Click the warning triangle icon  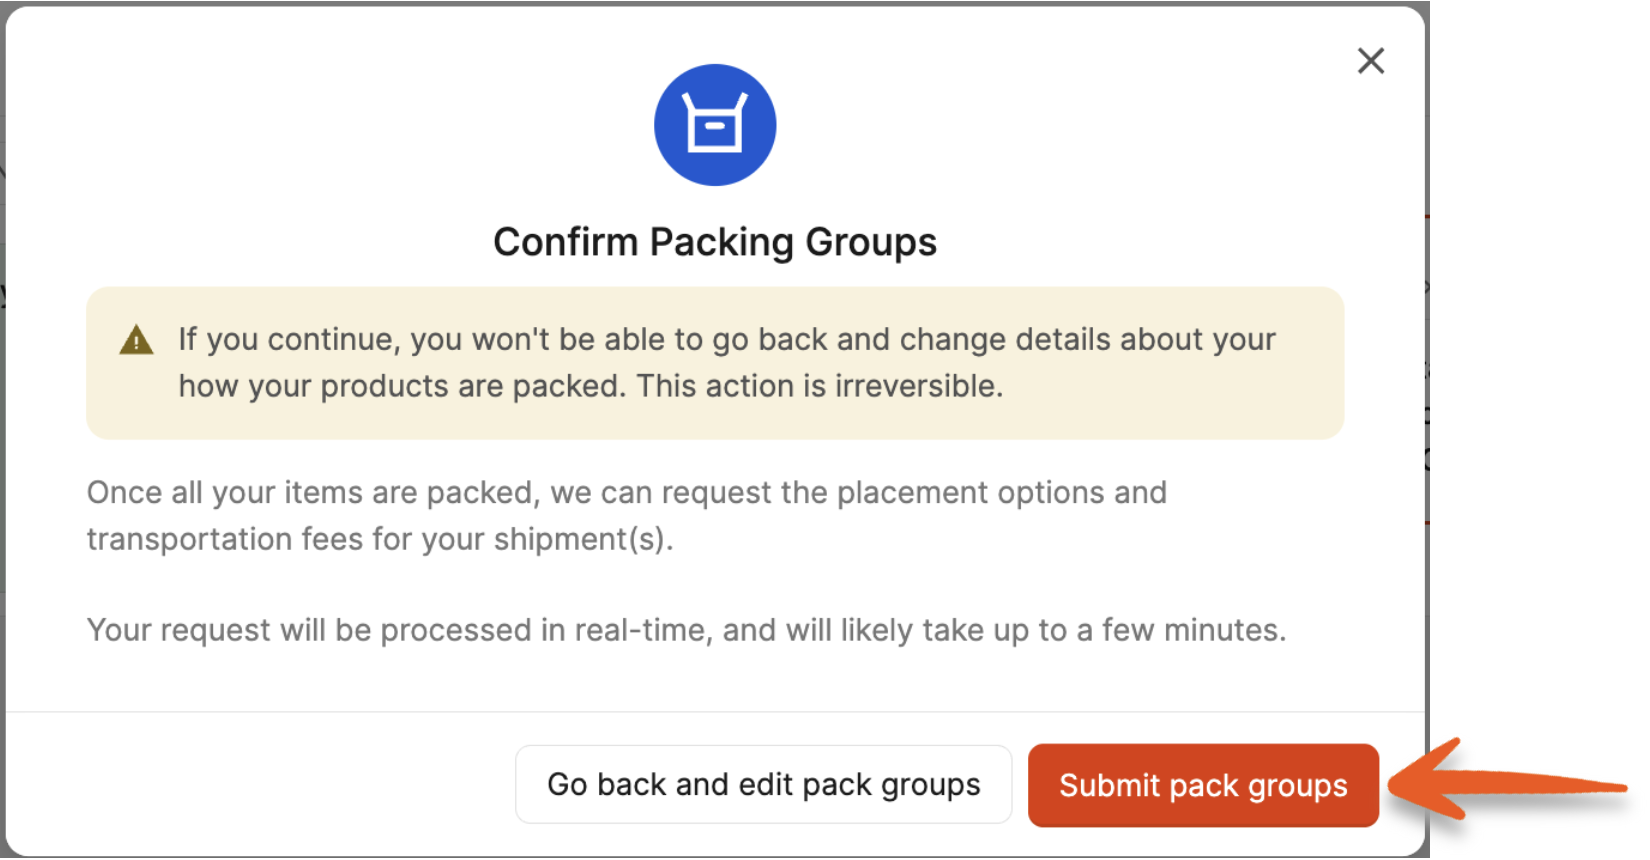[x=136, y=341]
